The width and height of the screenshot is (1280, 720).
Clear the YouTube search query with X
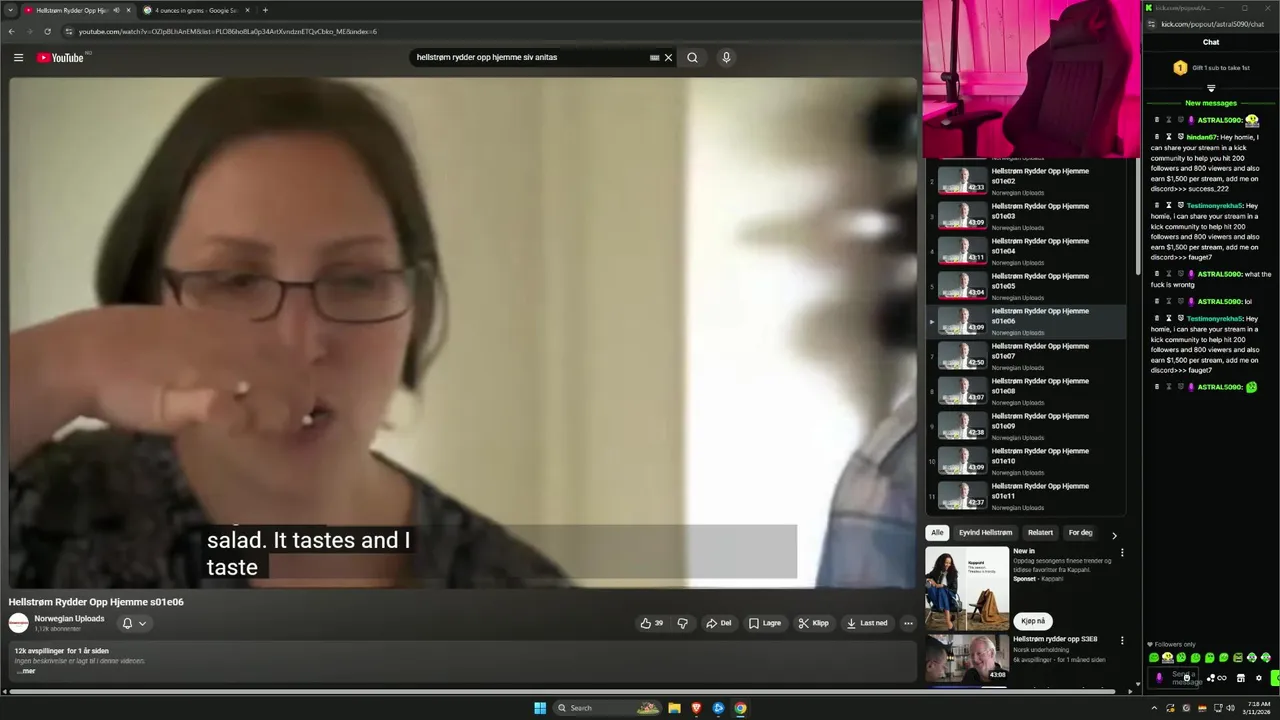(x=668, y=58)
